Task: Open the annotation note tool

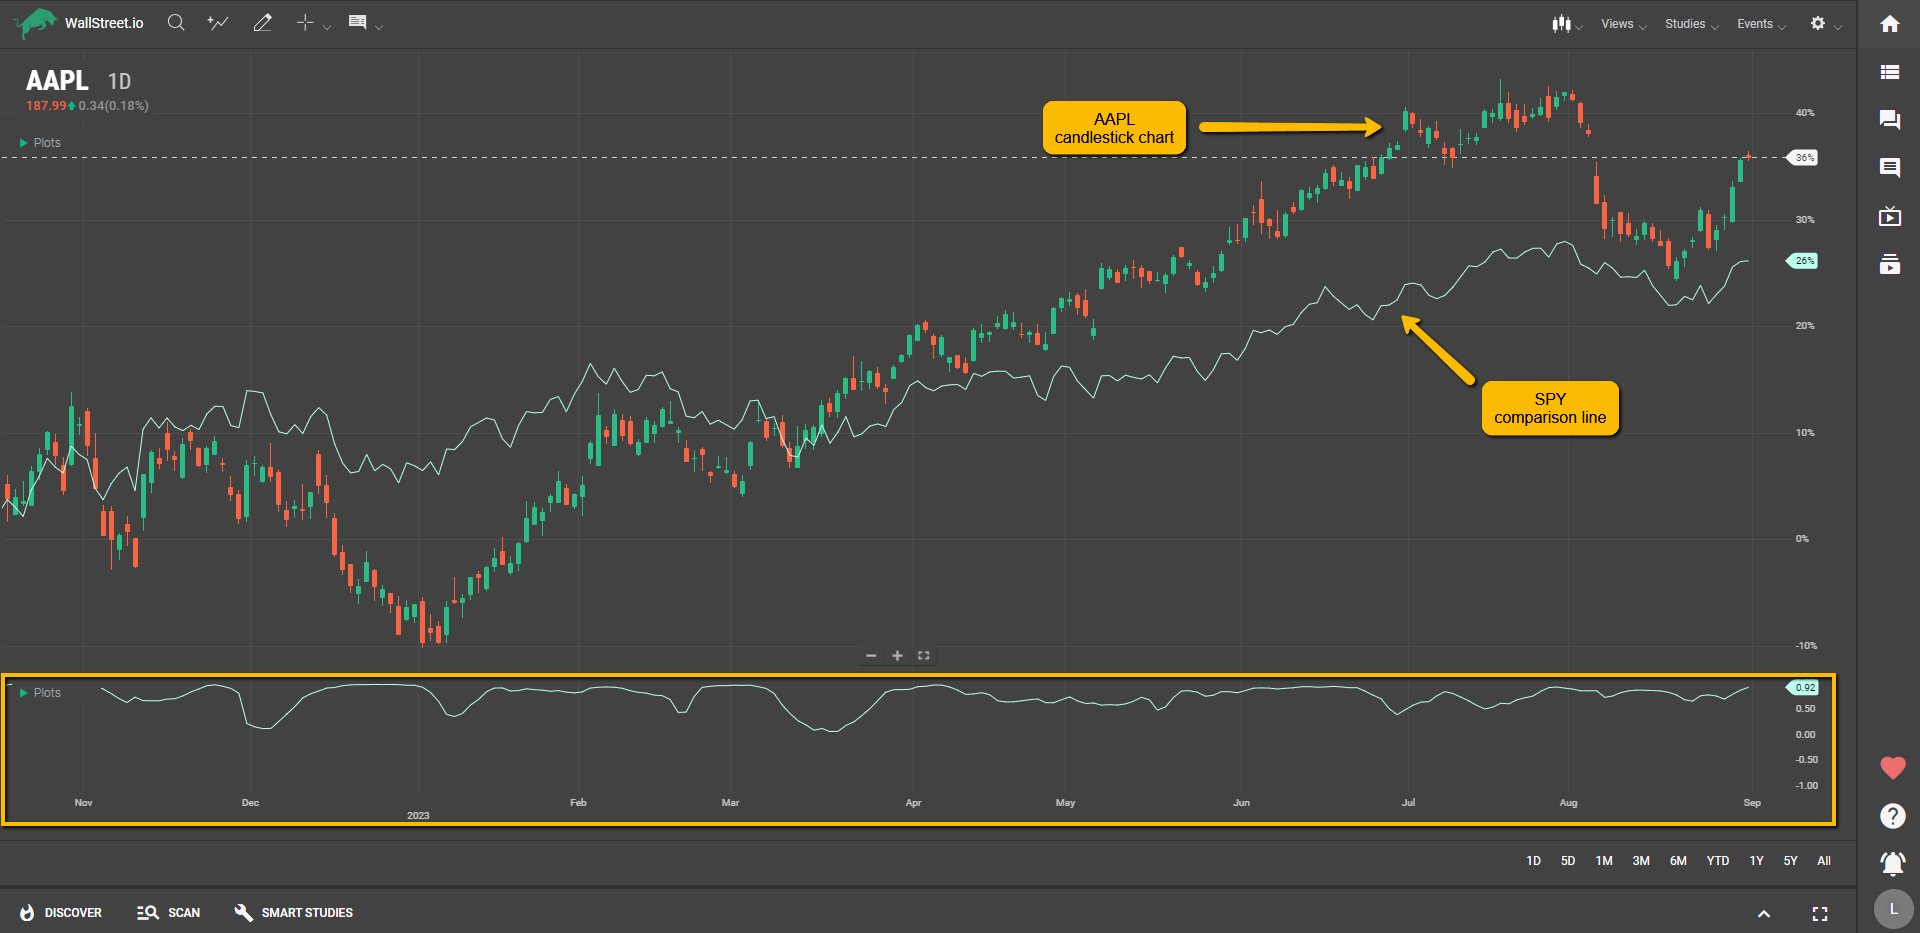Action: 357,23
